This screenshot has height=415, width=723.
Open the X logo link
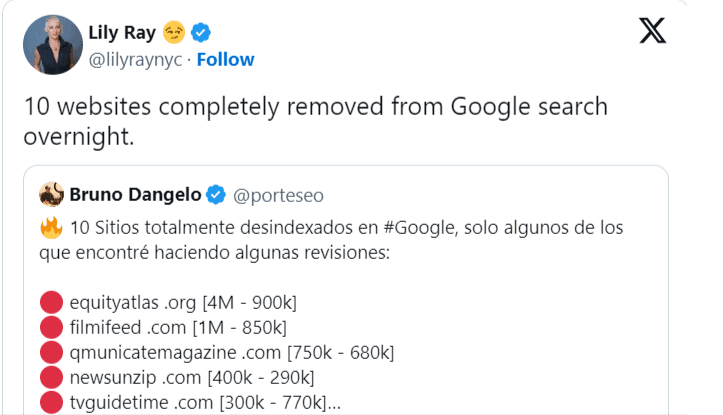tap(652, 33)
